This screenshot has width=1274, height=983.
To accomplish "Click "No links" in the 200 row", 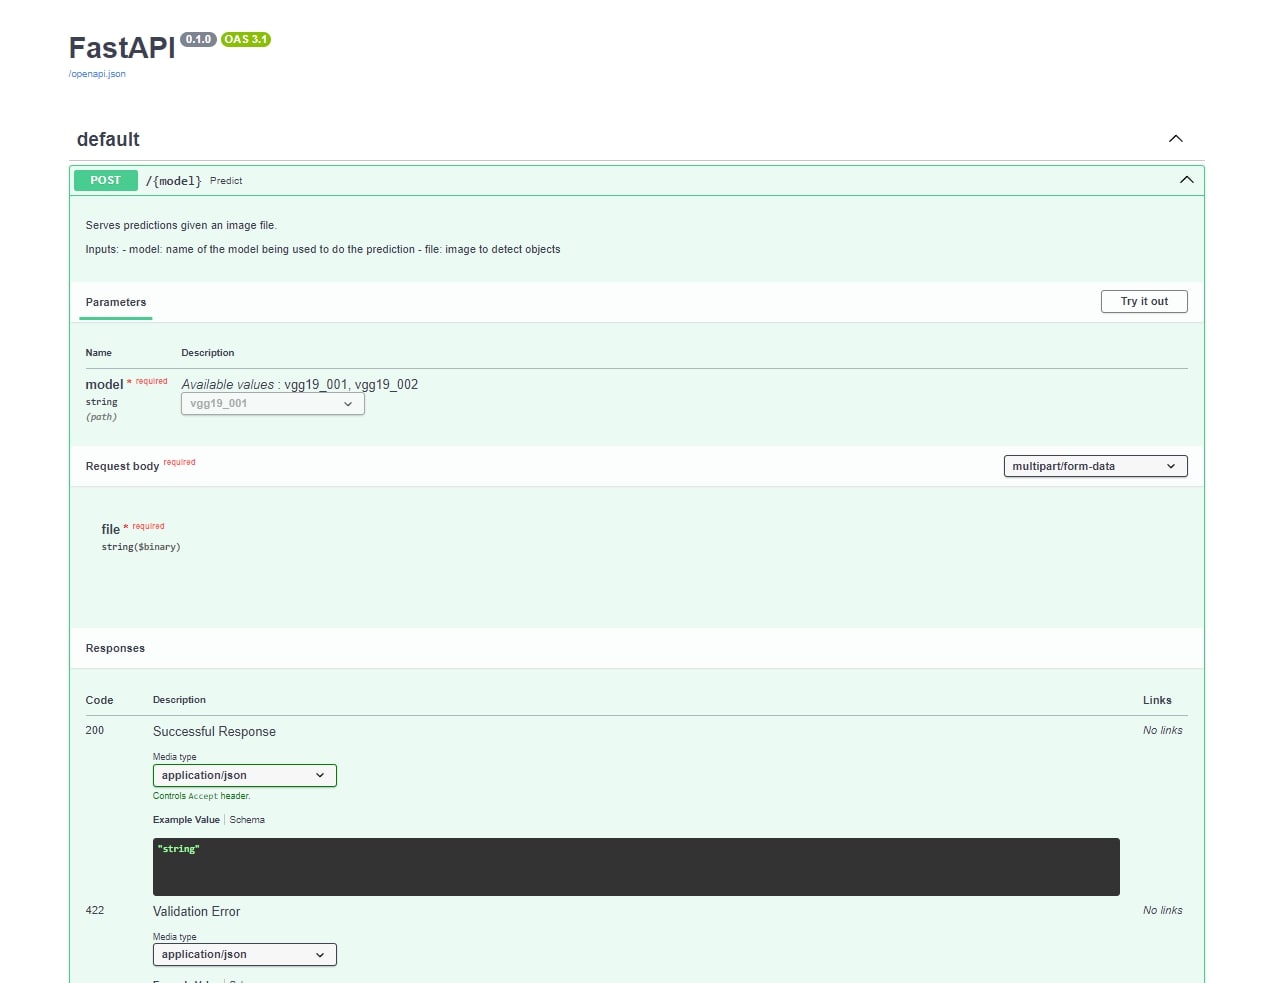I will [x=1163, y=731].
